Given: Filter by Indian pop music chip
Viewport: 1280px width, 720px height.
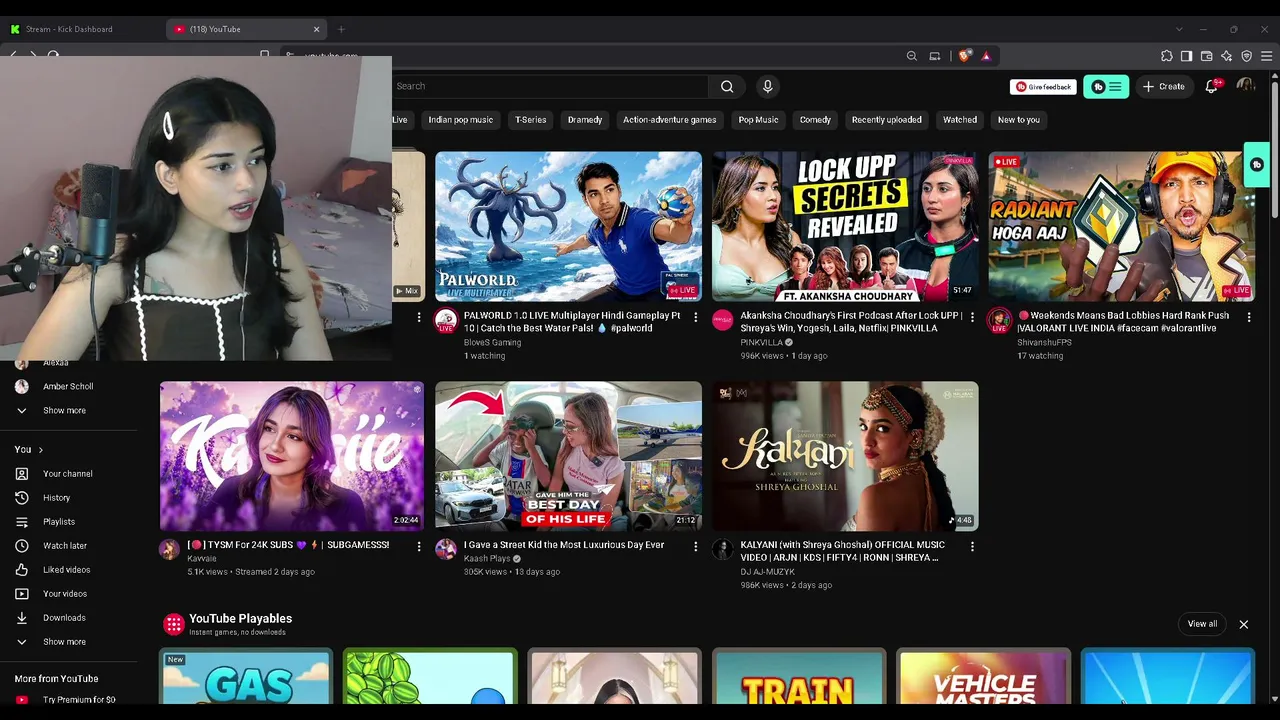Looking at the screenshot, I should point(461,120).
